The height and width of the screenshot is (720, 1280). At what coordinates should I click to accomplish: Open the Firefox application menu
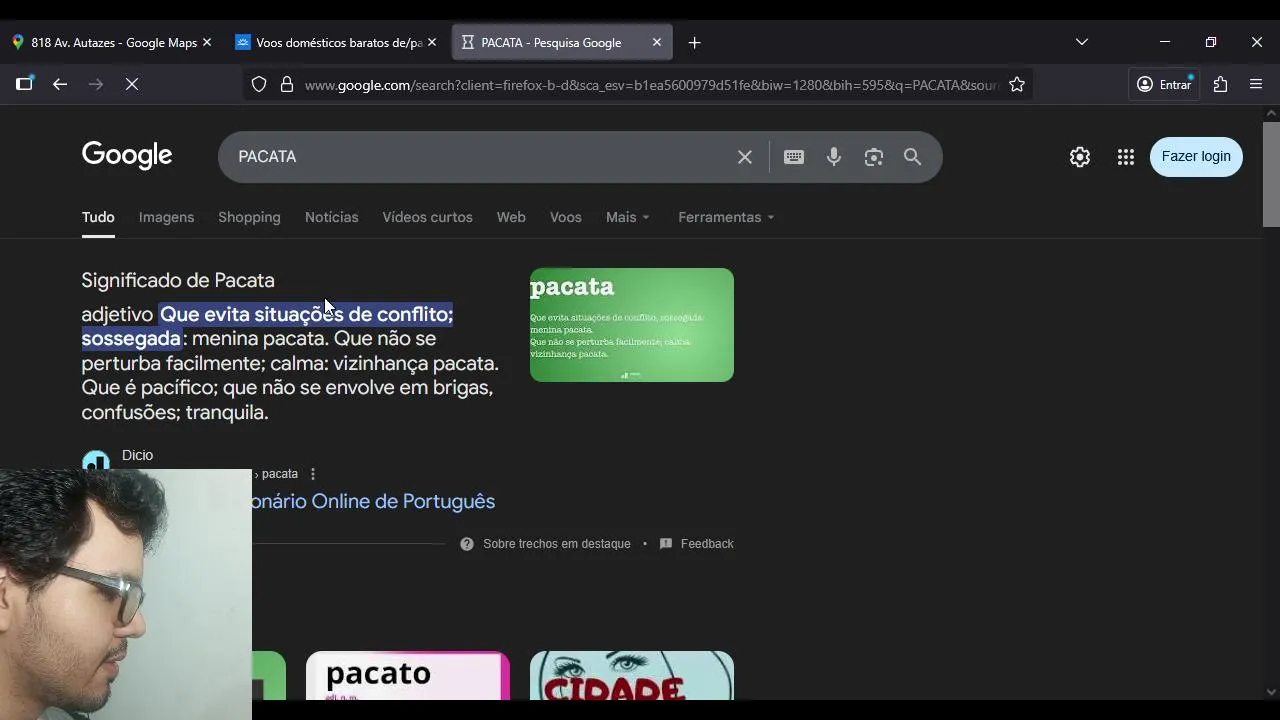(x=1256, y=85)
